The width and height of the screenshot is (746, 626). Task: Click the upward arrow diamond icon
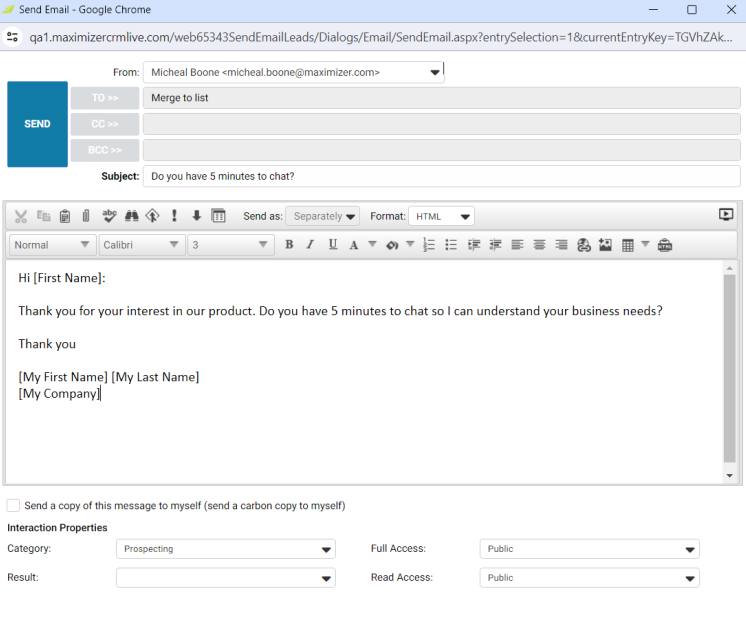point(152,216)
